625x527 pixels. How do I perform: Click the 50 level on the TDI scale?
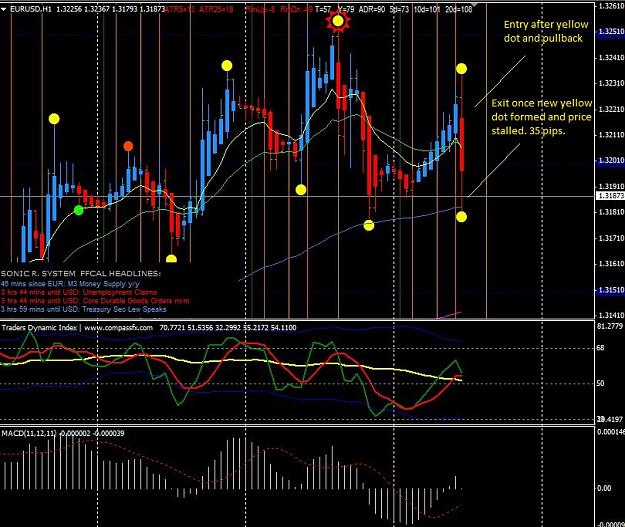click(x=601, y=383)
